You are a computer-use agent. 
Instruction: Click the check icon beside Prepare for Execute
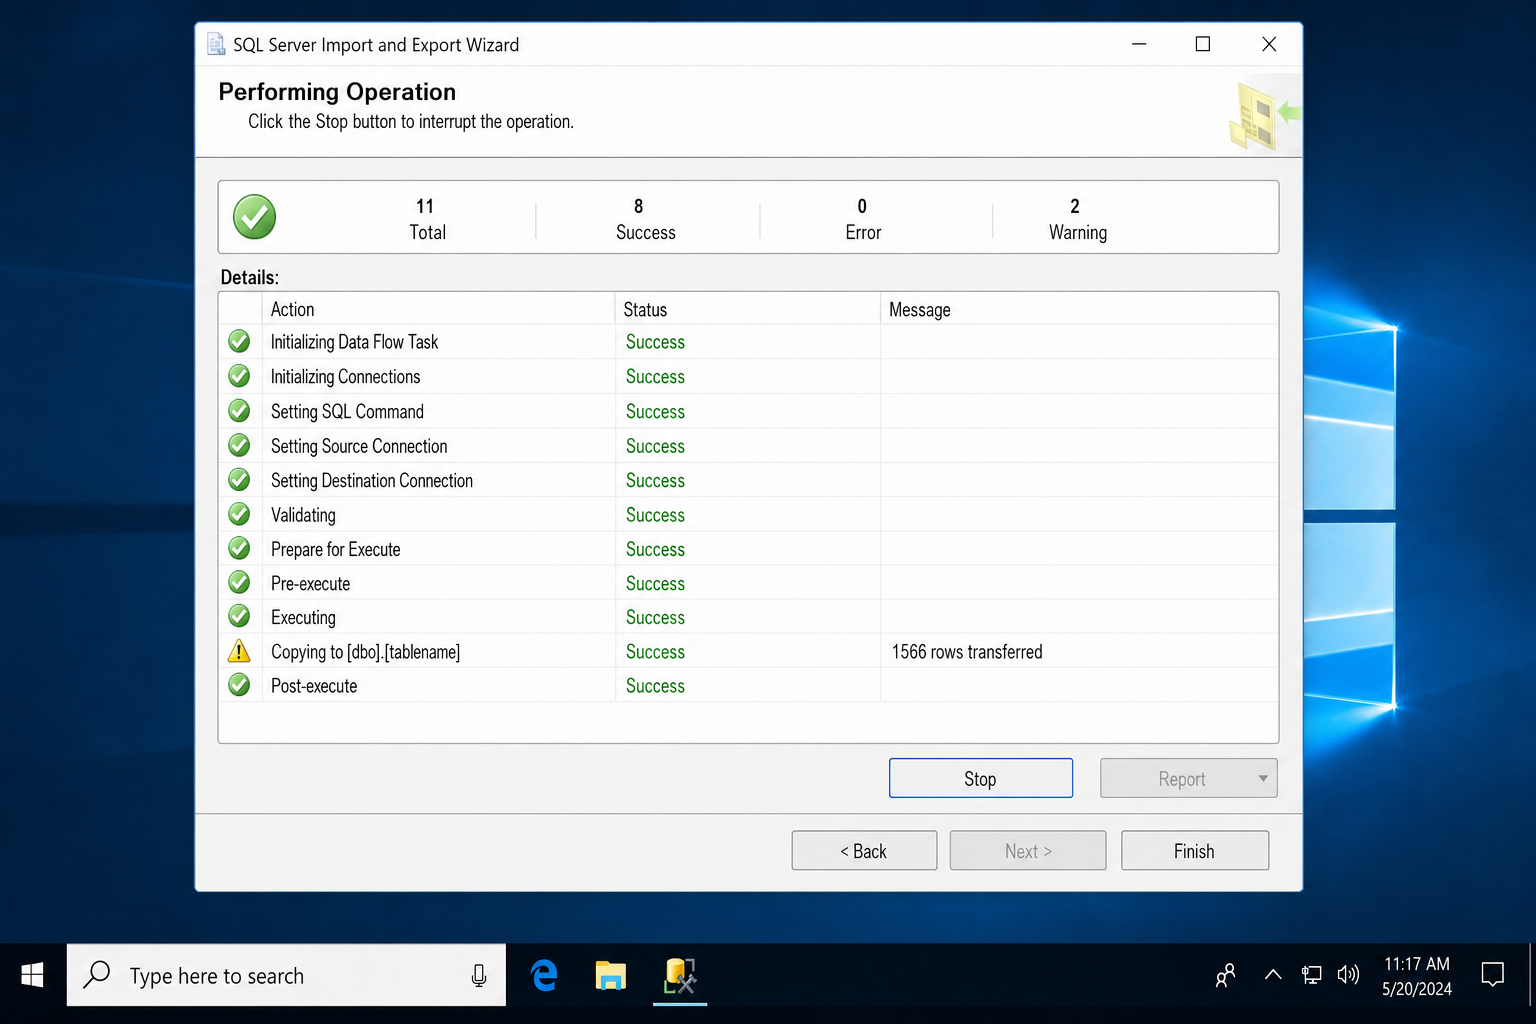[x=239, y=548]
